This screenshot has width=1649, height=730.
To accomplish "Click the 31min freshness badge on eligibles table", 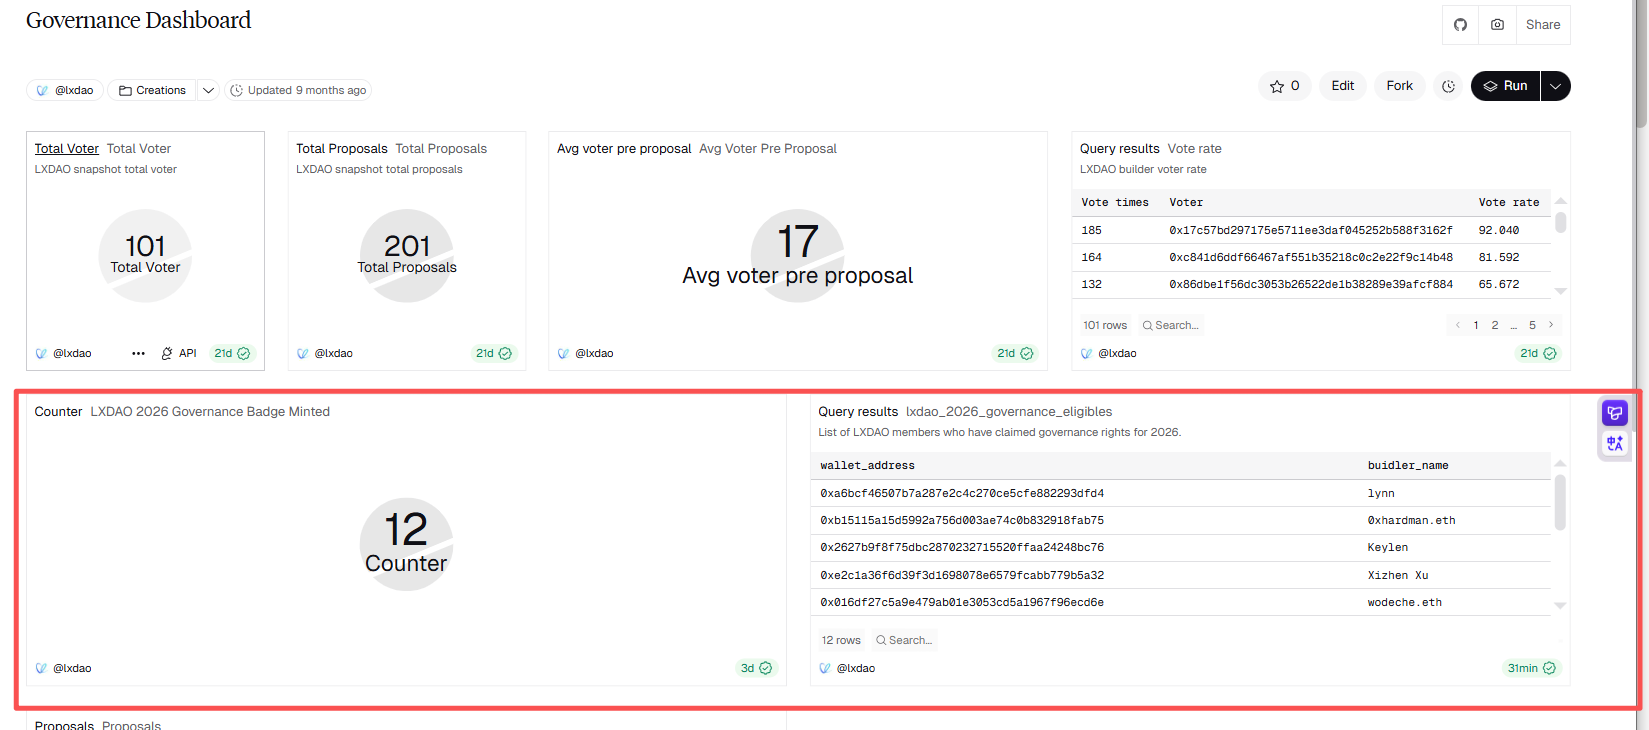I will click(1531, 668).
